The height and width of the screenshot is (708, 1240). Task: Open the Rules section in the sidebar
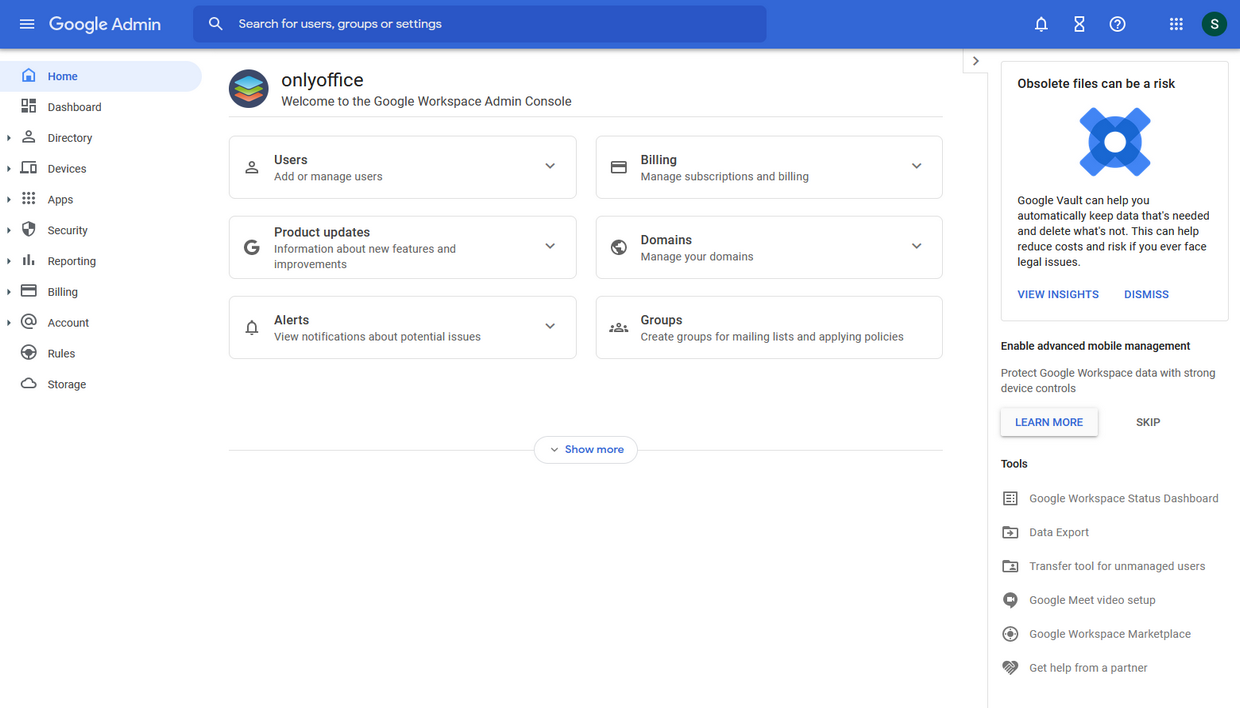point(59,352)
